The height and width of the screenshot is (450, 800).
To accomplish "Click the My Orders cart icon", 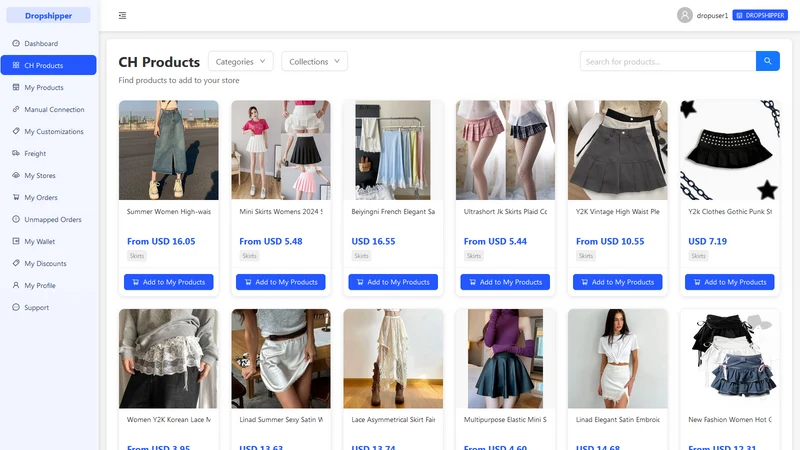I will [x=16, y=197].
